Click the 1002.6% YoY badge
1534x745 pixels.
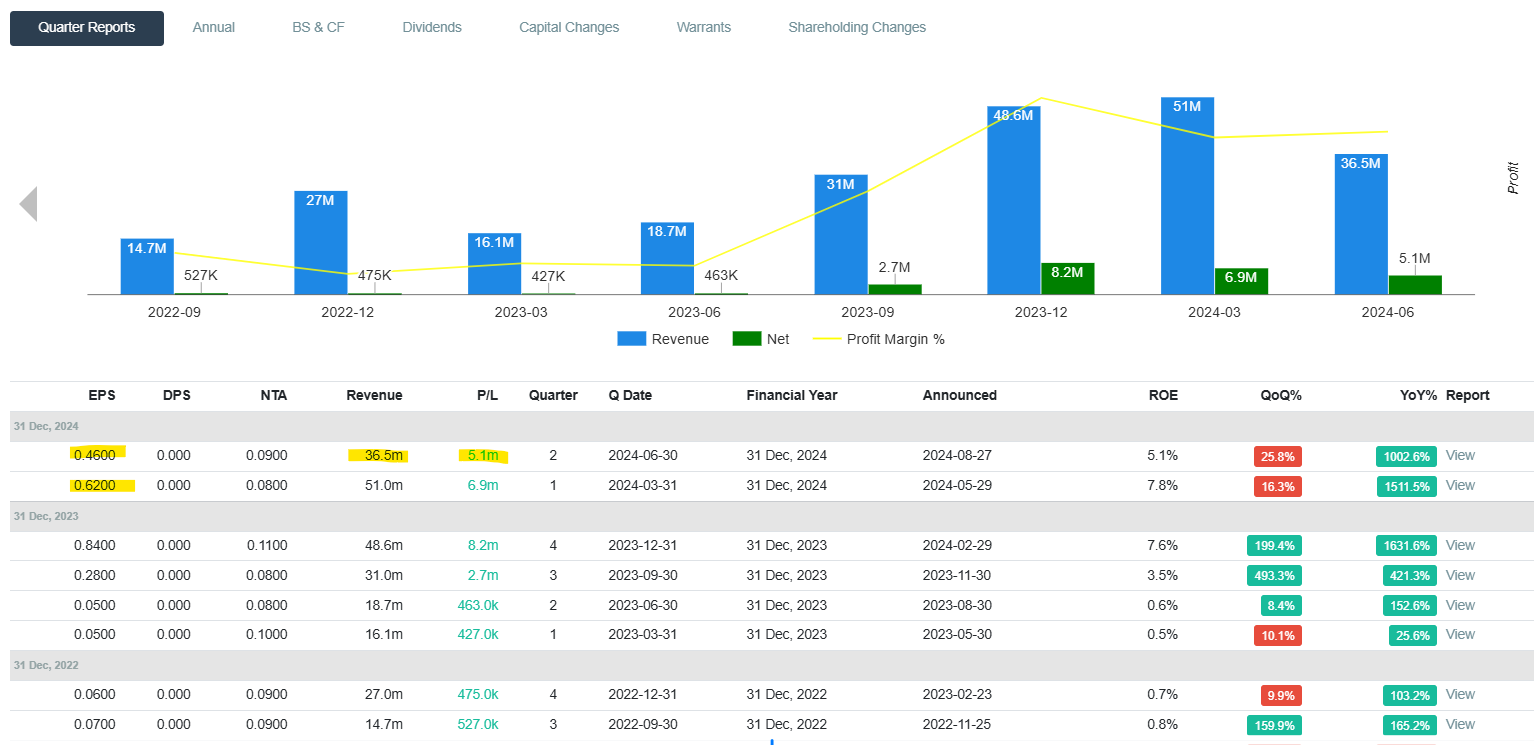pyautogui.click(x=1407, y=456)
